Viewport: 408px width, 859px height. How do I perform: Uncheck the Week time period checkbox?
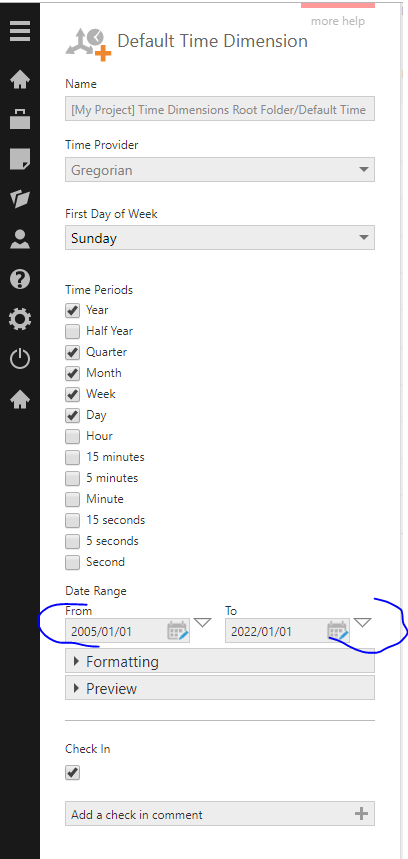click(72, 394)
